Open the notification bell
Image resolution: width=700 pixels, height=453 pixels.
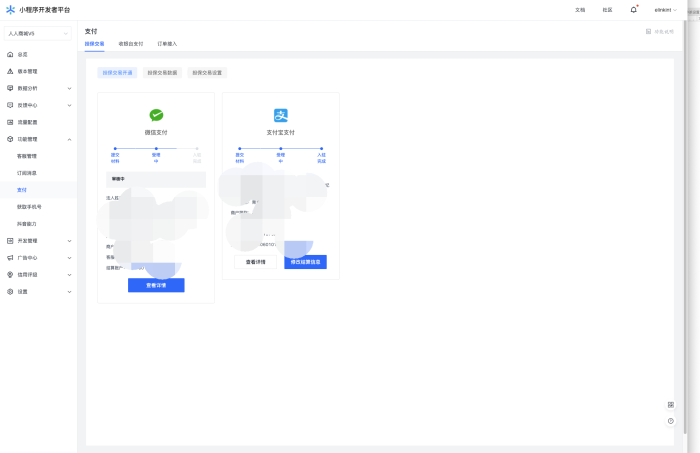pos(633,9)
